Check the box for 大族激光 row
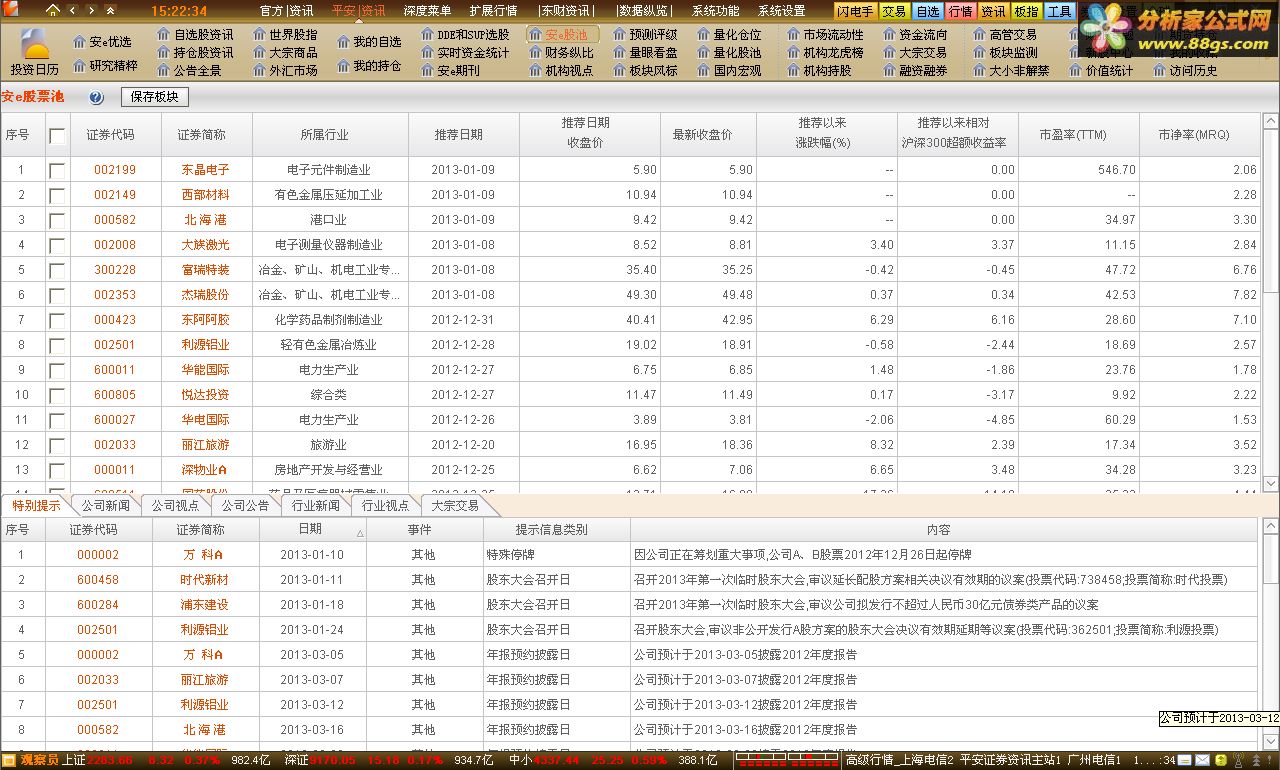Screen dimensions: 1280x770 (58, 245)
